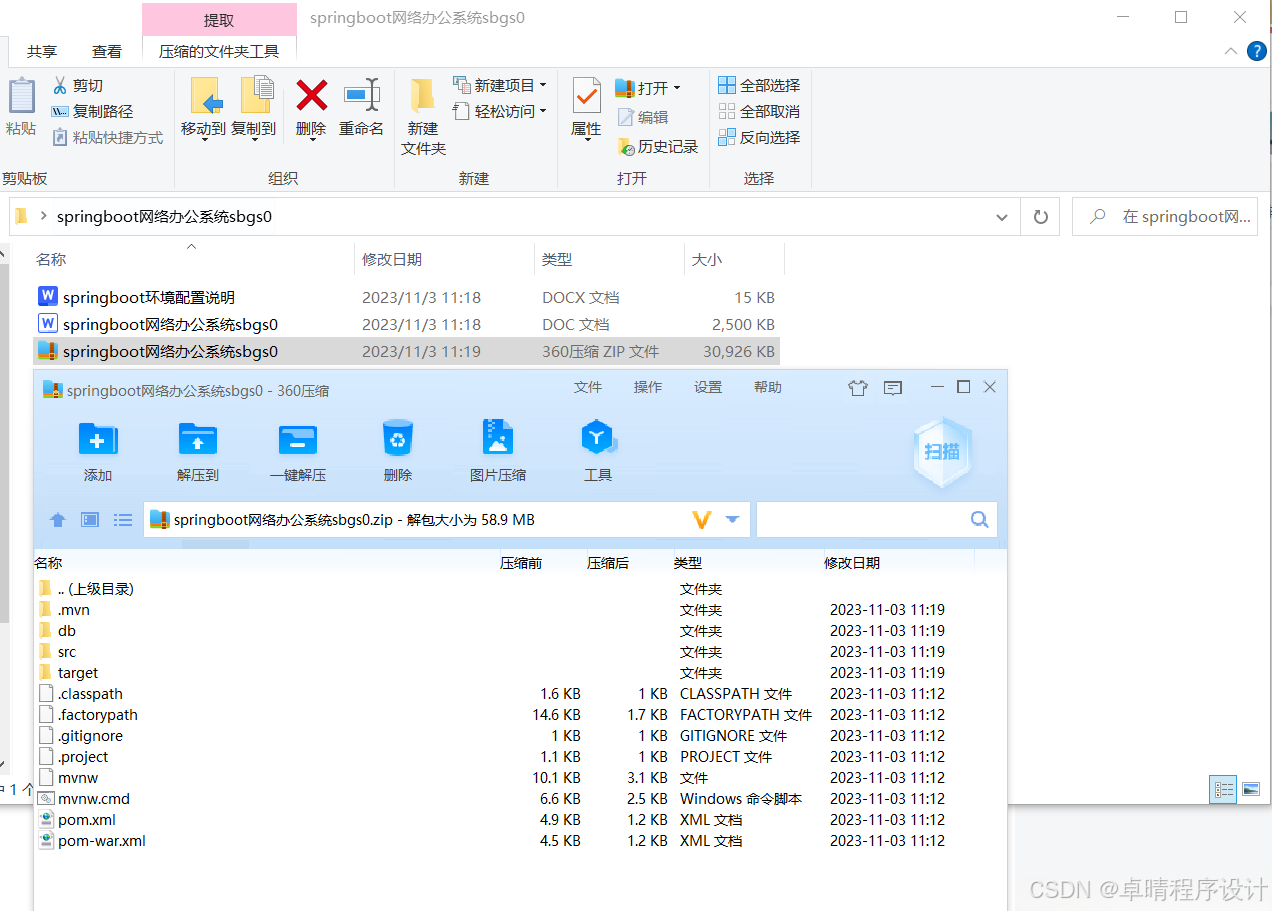Click the 一键解压 one-click extract icon
The width and height of the screenshot is (1272, 911).
(x=298, y=439)
